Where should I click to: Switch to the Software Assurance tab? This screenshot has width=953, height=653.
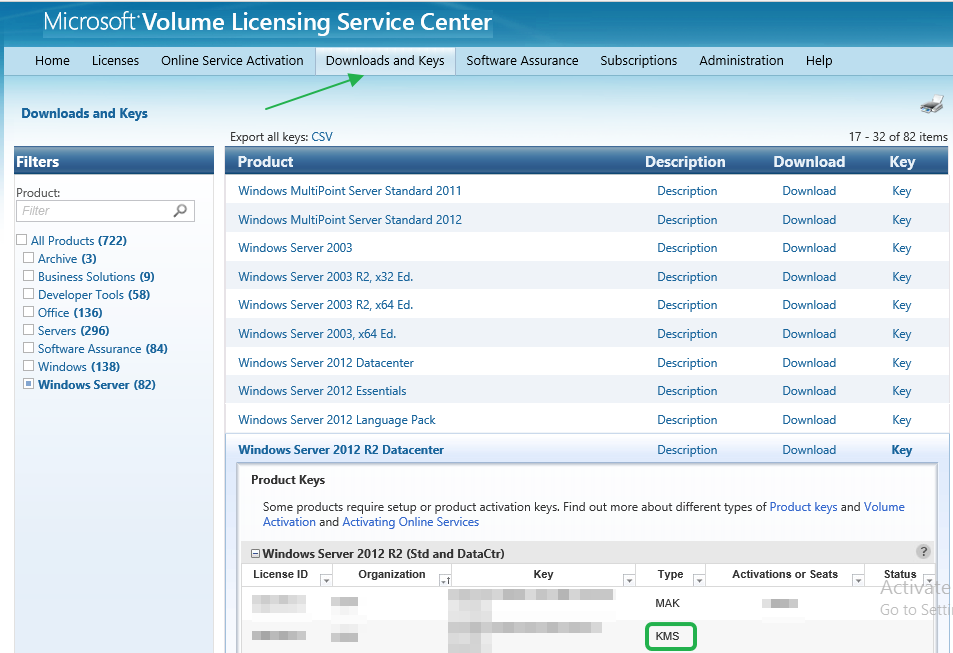coord(522,61)
